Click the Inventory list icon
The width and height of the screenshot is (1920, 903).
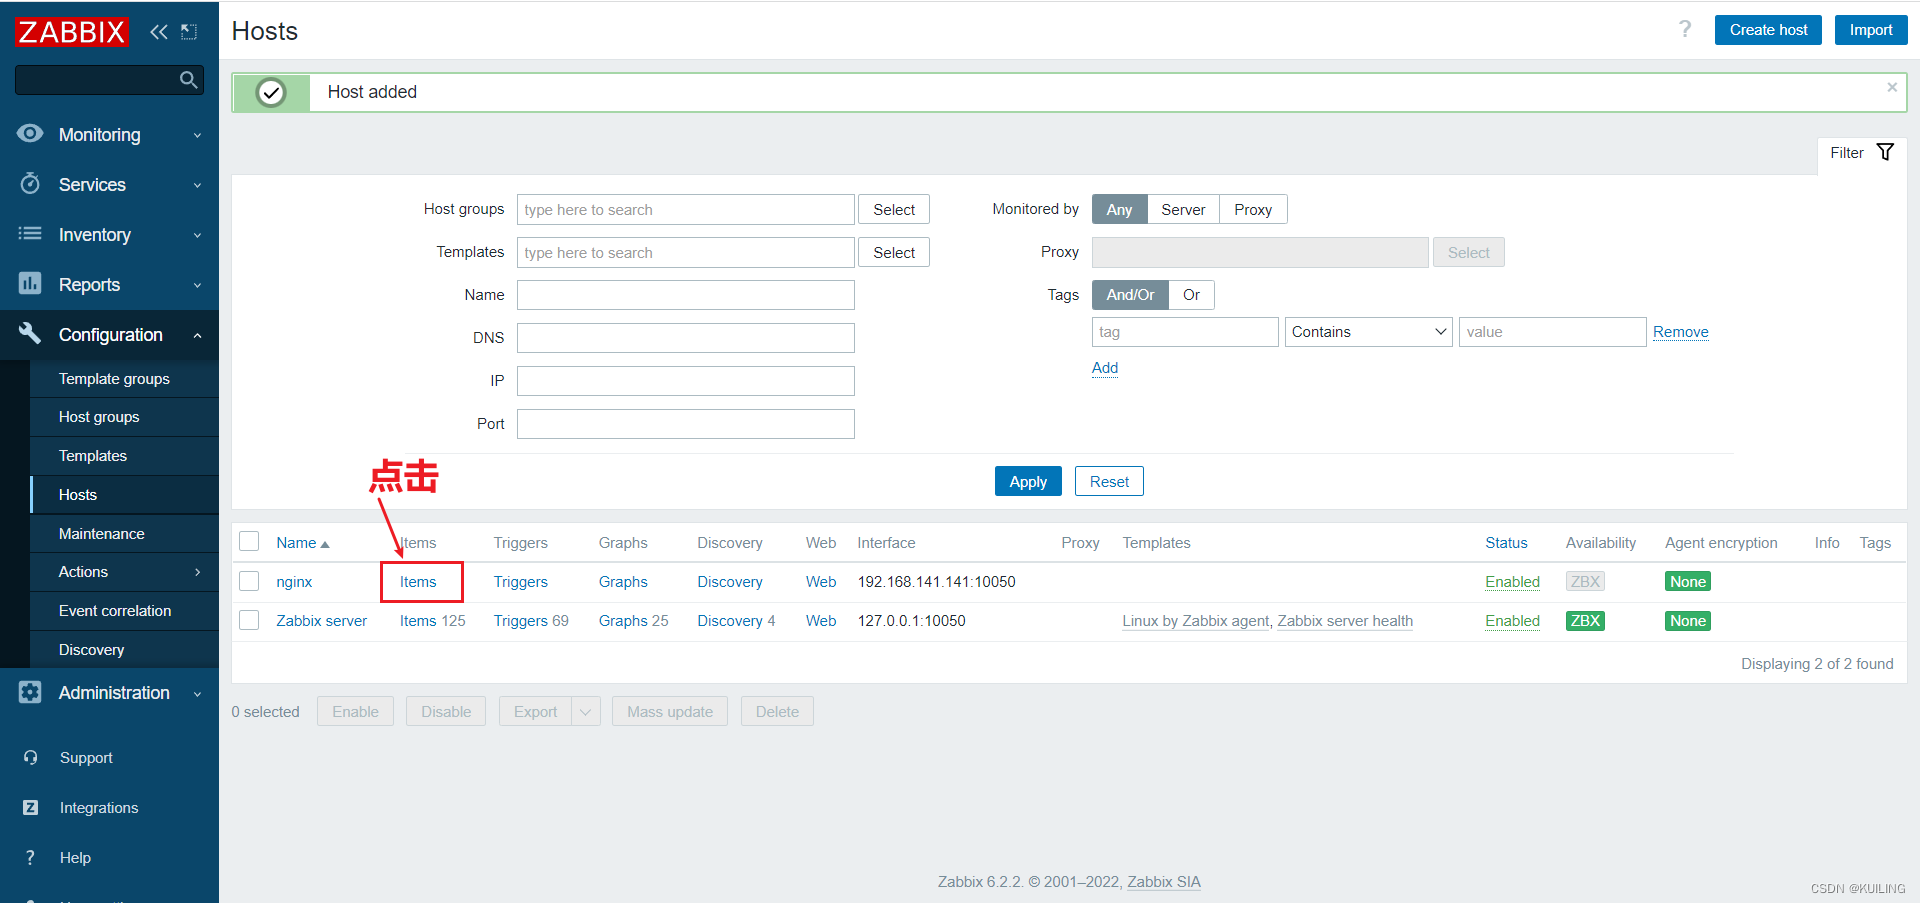click(x=30, y=234)
